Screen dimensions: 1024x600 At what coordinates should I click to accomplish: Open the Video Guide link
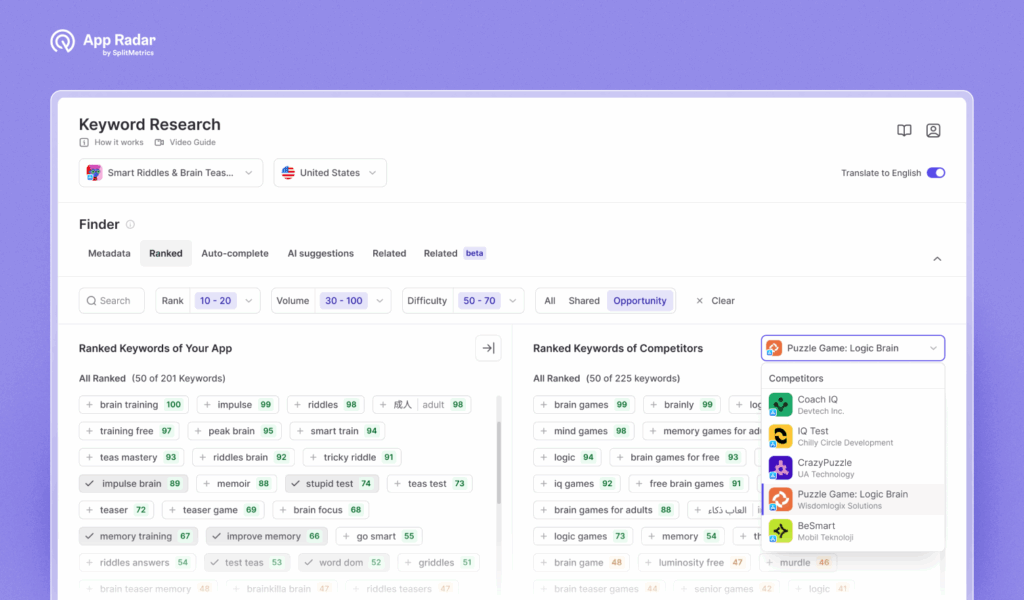[x=184, y=142]
